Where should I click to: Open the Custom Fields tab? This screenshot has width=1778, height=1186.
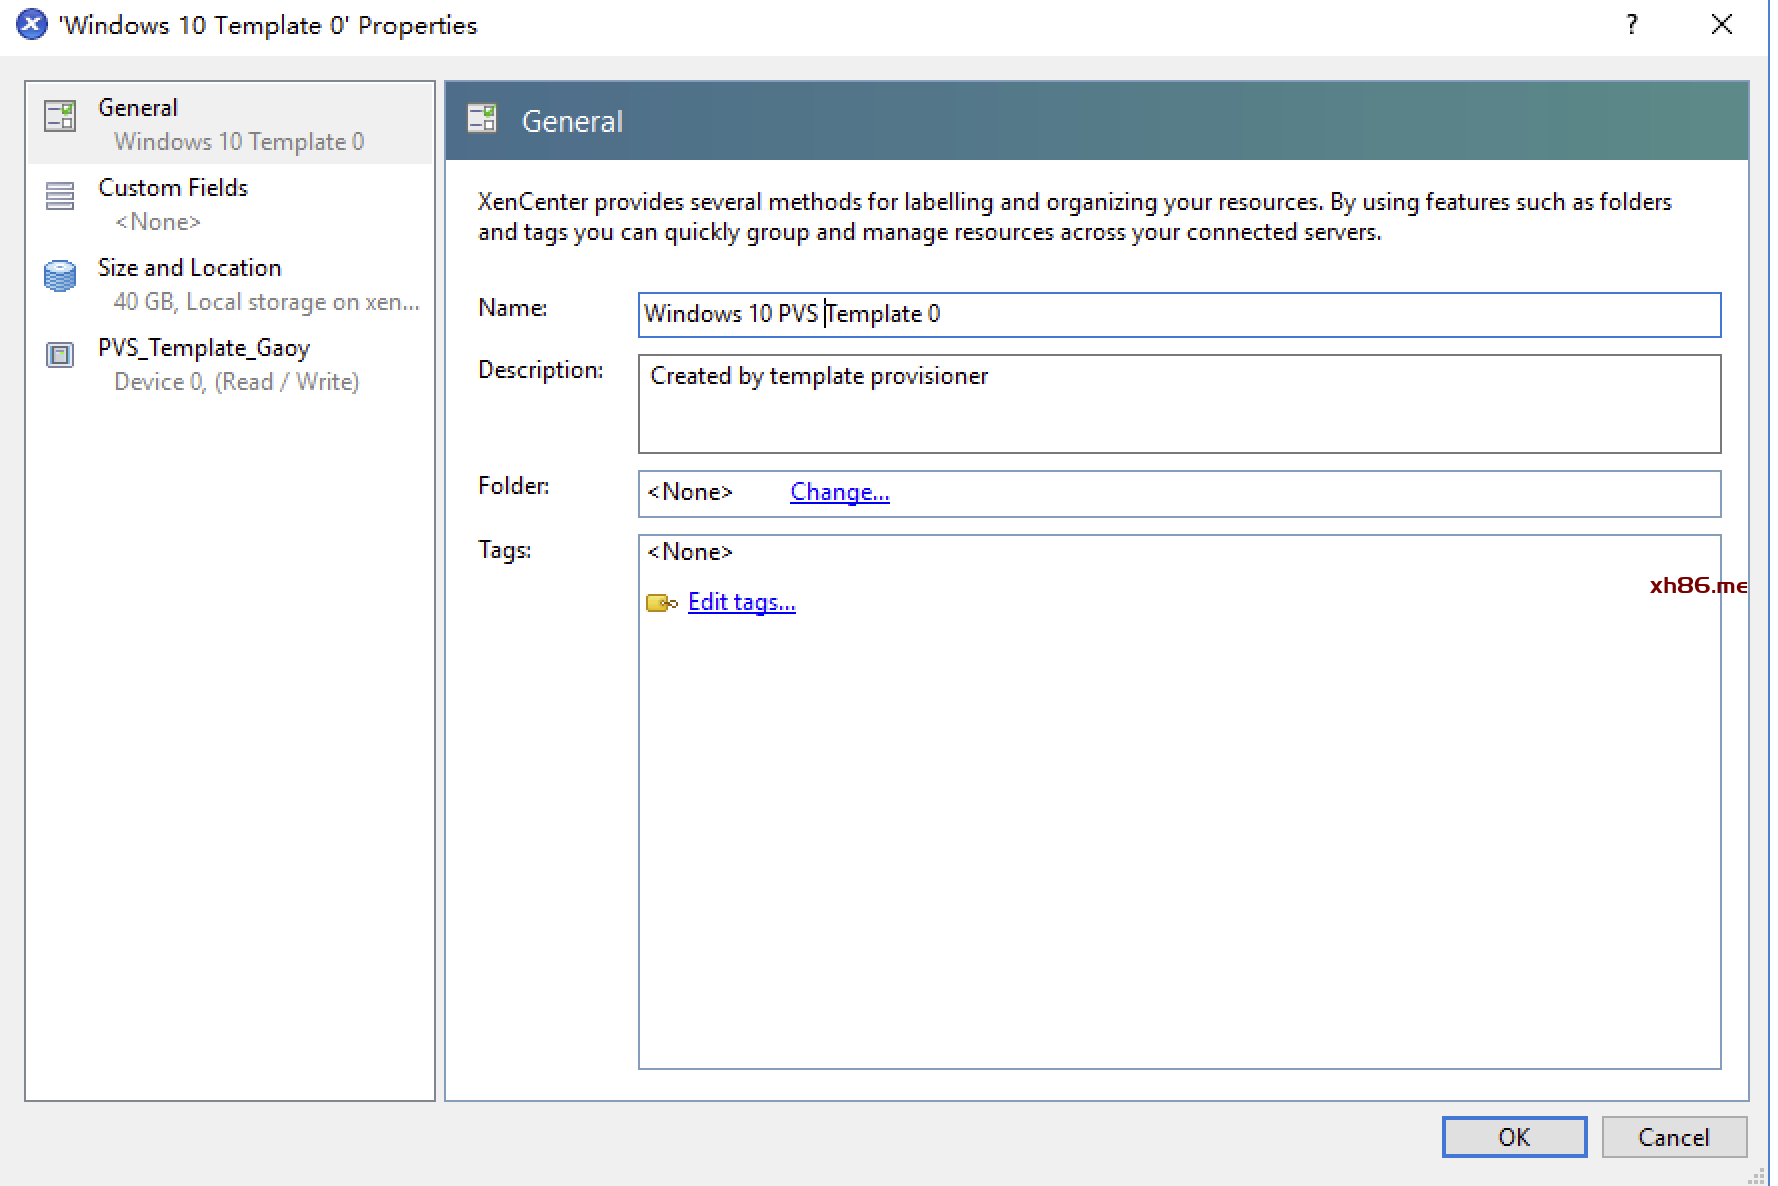pyautogui.click(x=230, y=204)
